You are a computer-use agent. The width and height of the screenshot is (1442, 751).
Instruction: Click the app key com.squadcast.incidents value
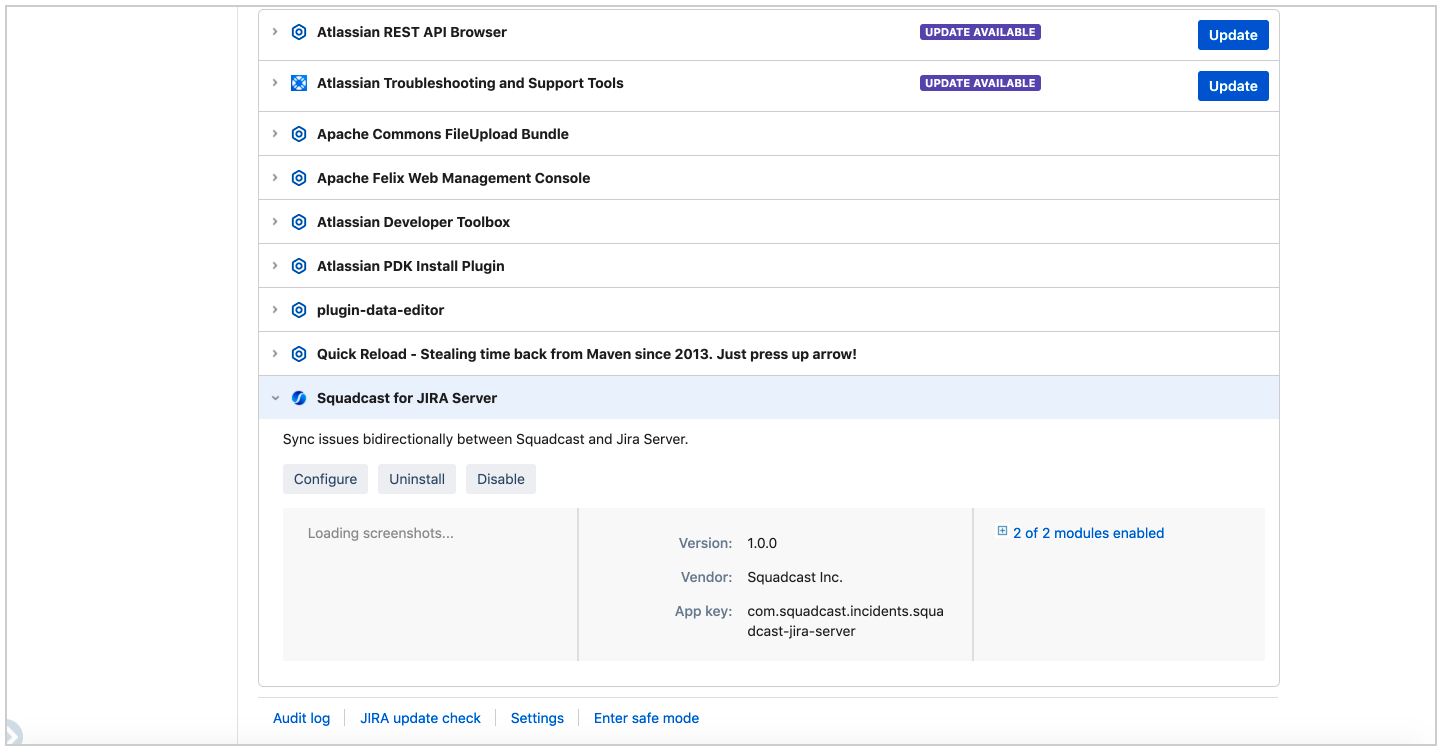tap(845, 621)
